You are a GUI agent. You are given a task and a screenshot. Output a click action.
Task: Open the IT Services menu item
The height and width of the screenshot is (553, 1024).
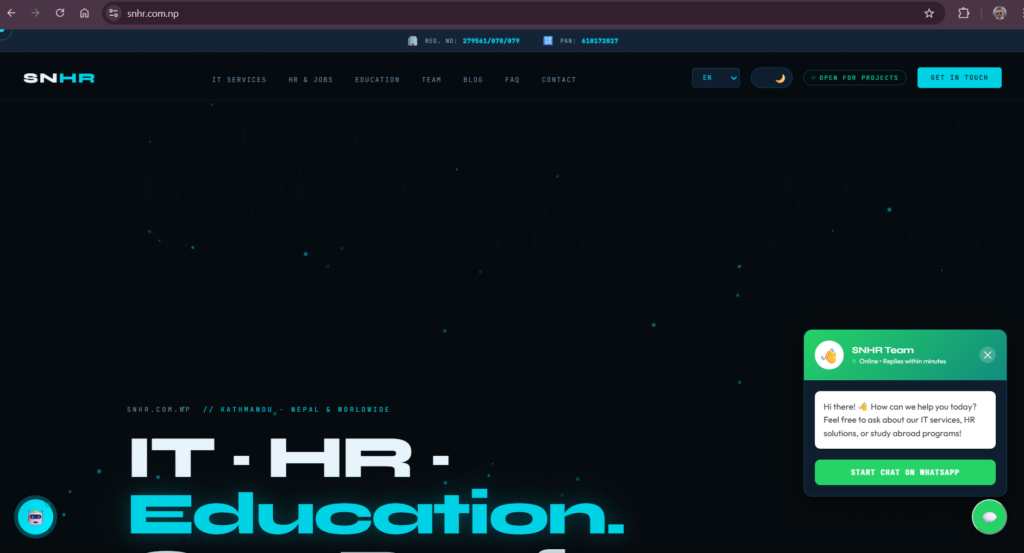[239, 80]
